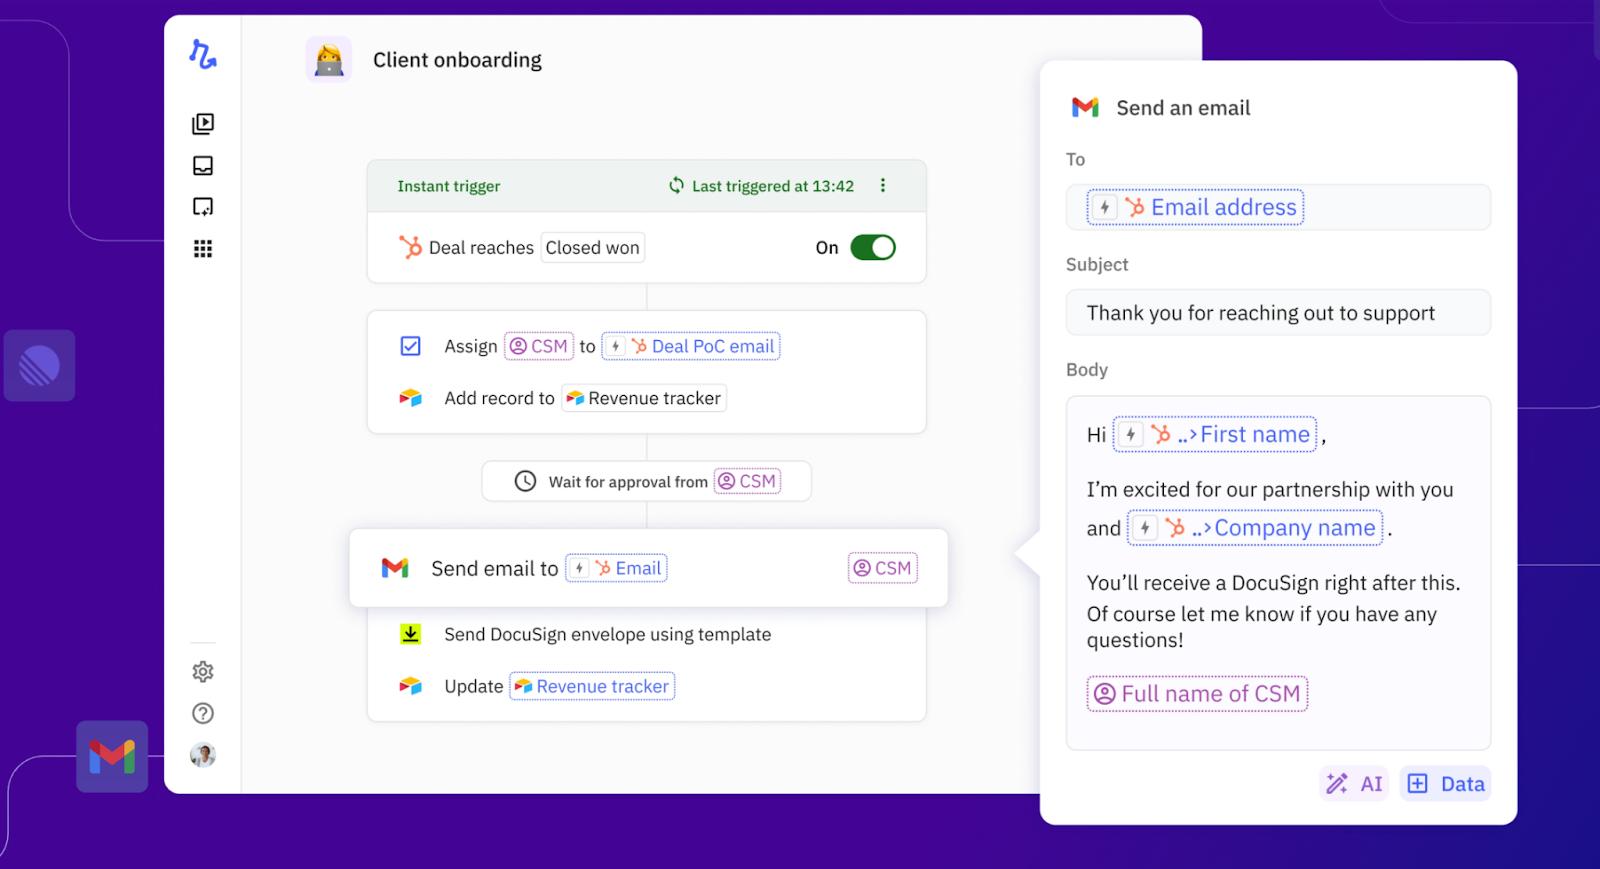Image resolution: width=1600 pixels, height=869 pixels.
Task: Click the Send DocuSign envelope using template step
Action: [x=608, y=634]
